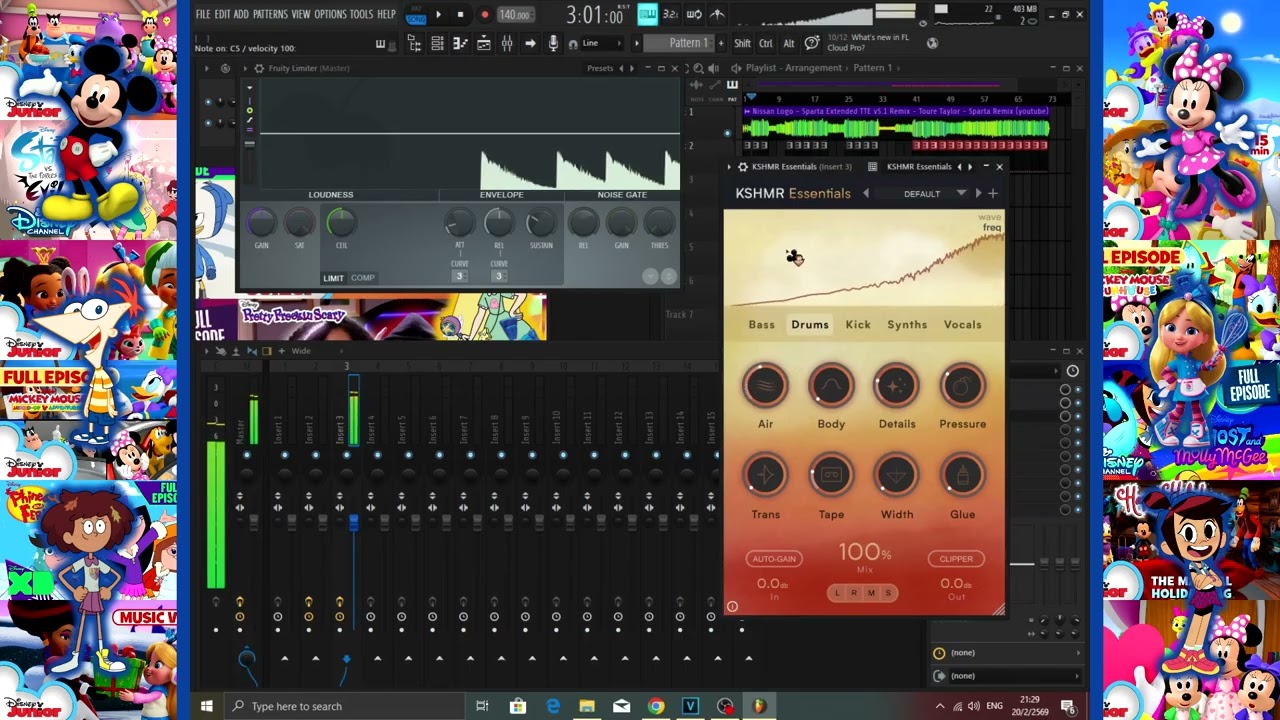Open the FILE menu in FL Studio

click(203, 14)
